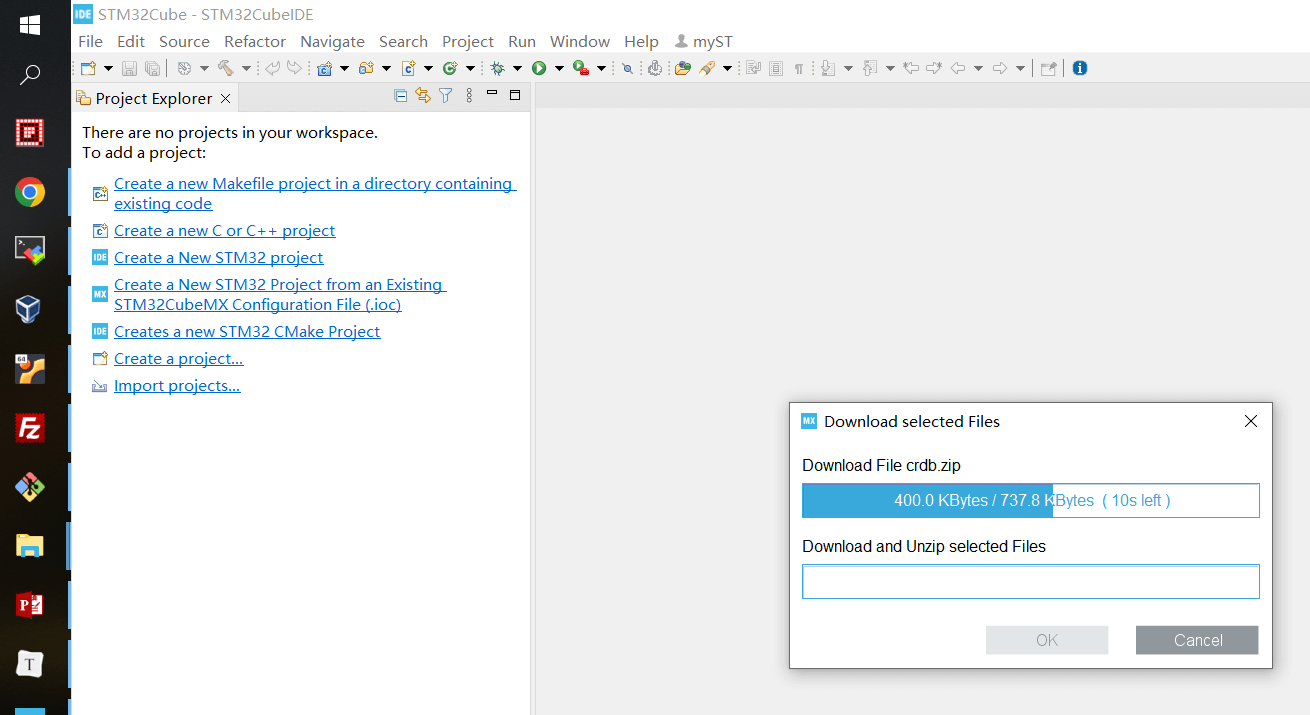Click the Create a project link

click(x=178, y=358)
